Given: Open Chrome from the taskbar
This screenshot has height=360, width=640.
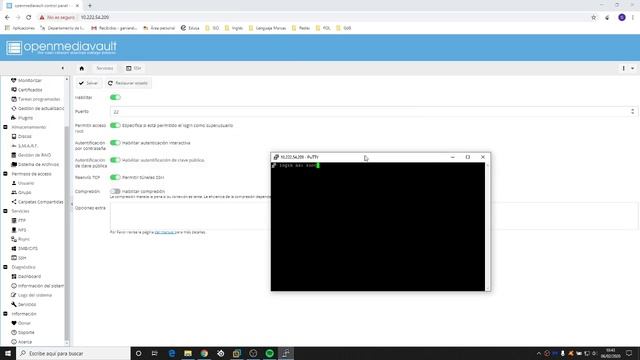Looking at the screenshot, I should [204, 353].
